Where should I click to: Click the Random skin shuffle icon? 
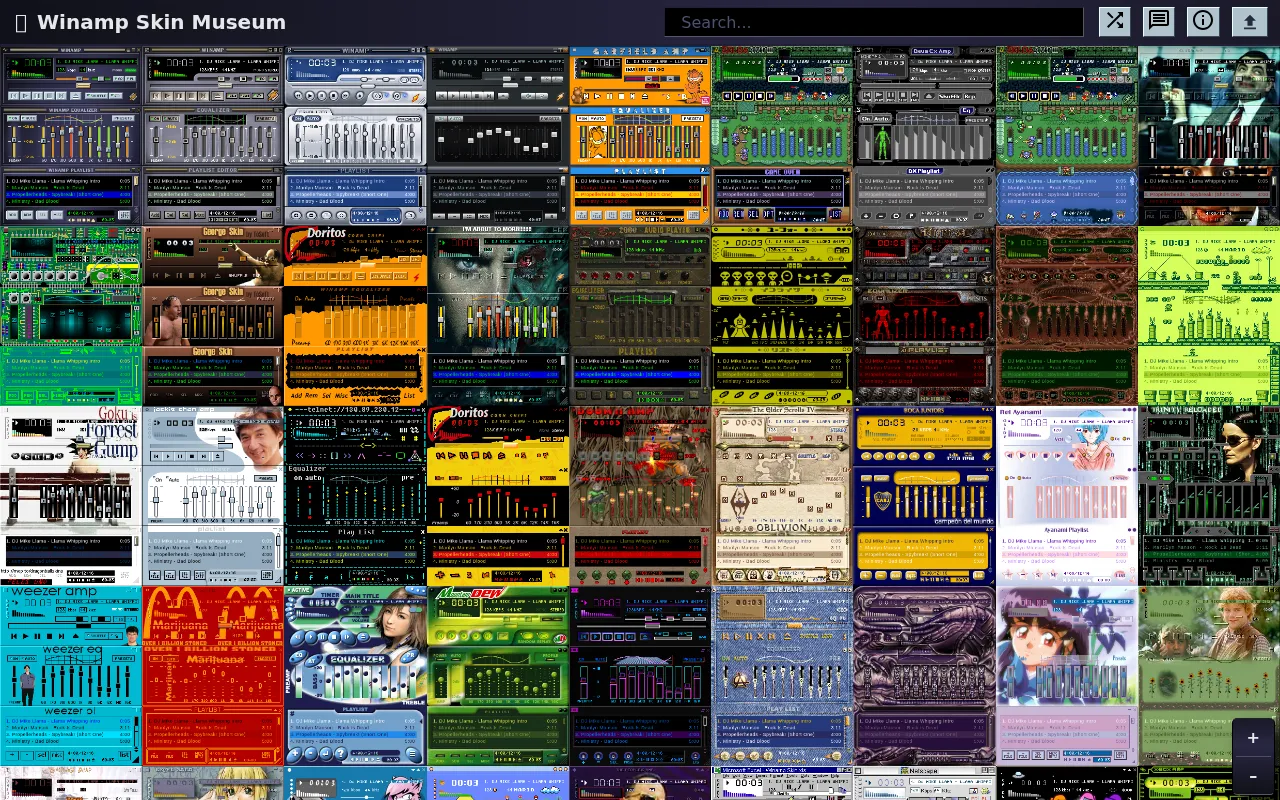click(x=1114, y=21)
